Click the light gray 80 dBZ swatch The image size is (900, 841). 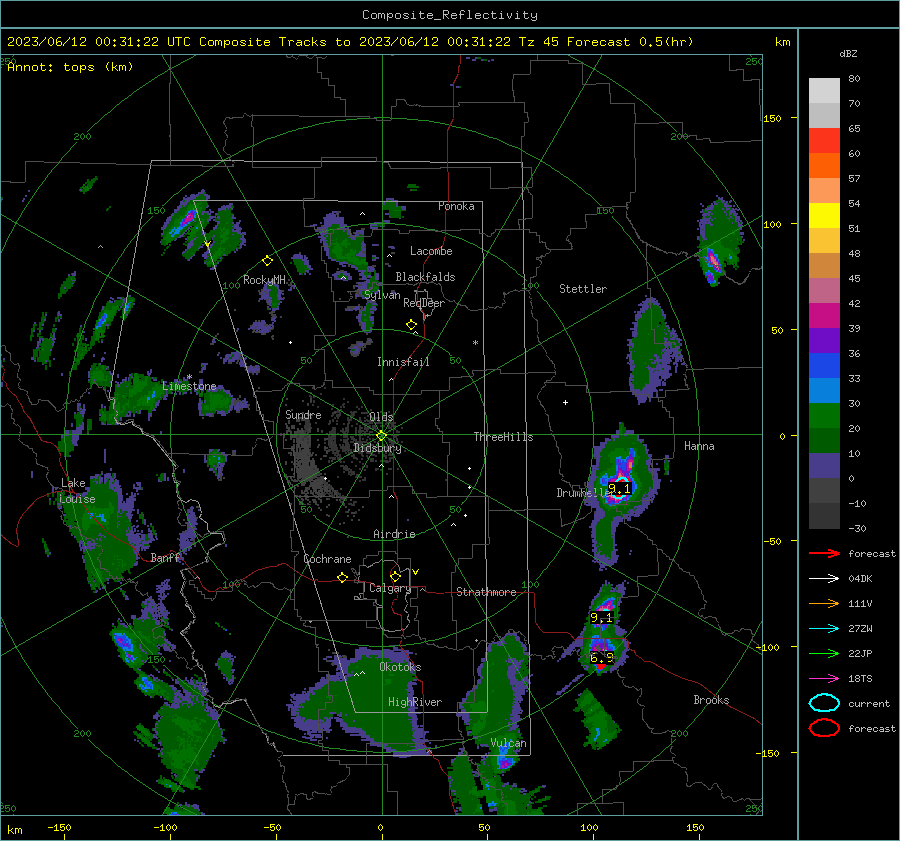click(x=824, y=91)
